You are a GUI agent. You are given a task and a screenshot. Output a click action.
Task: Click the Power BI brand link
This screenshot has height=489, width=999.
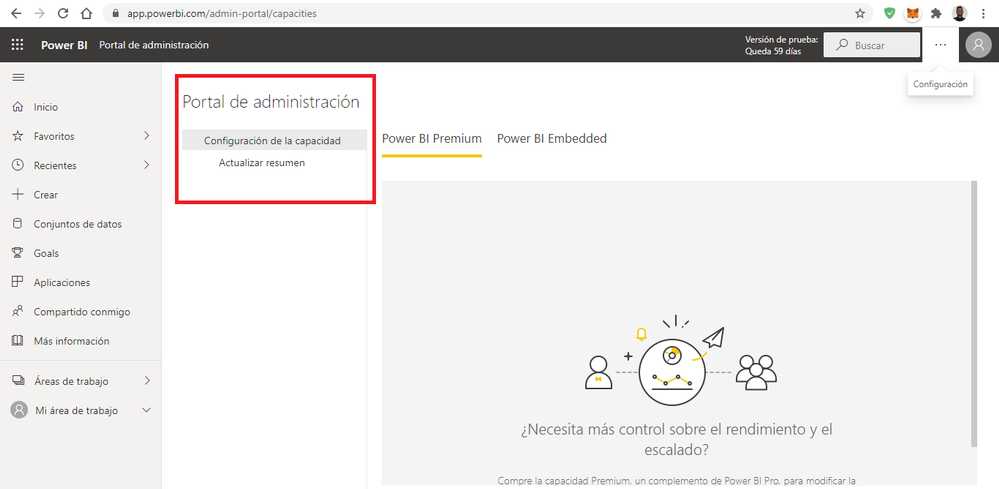[x=64, y=45]
